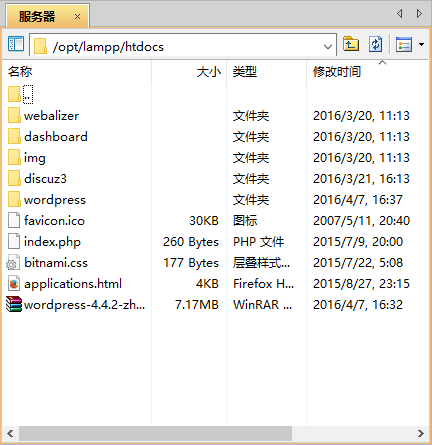Show the next tab with right arrow
This screenshot has height=445, width=432.
click(x=419, y=14)
